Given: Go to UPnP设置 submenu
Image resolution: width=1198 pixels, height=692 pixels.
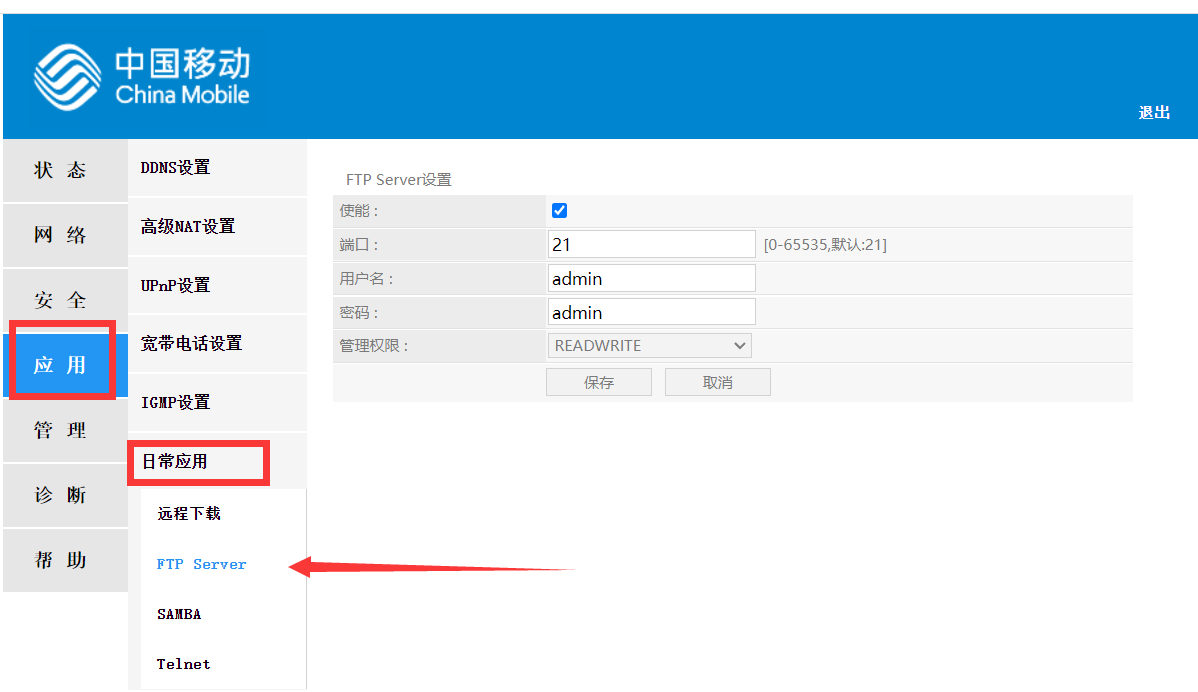Looking at the screenshot, I should pyautogui.click(x=217, y=285).
